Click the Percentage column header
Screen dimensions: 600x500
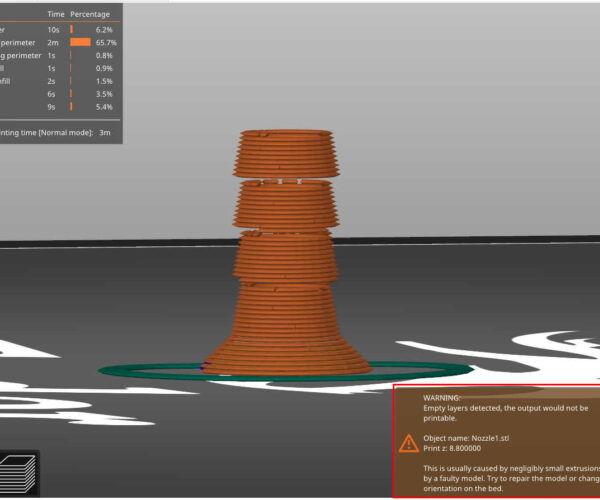tap(90, 16)
